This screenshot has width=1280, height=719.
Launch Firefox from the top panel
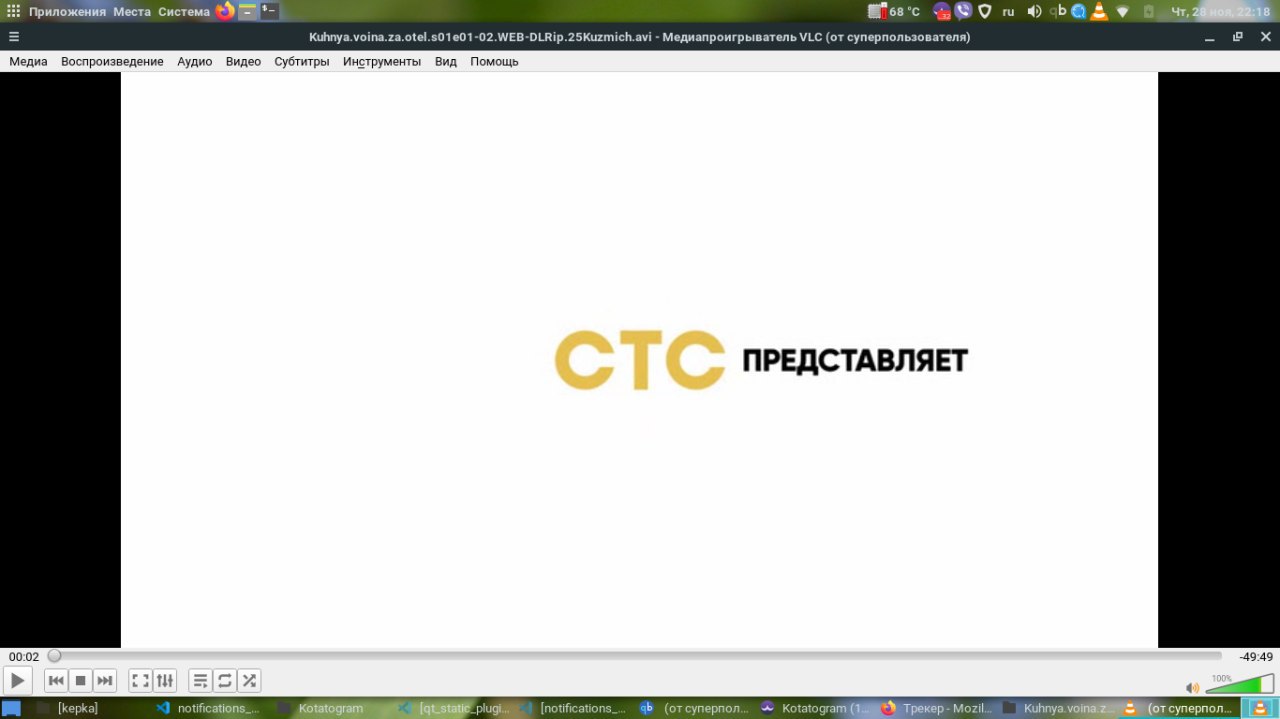pyautogui.click(x=224, y=12)
